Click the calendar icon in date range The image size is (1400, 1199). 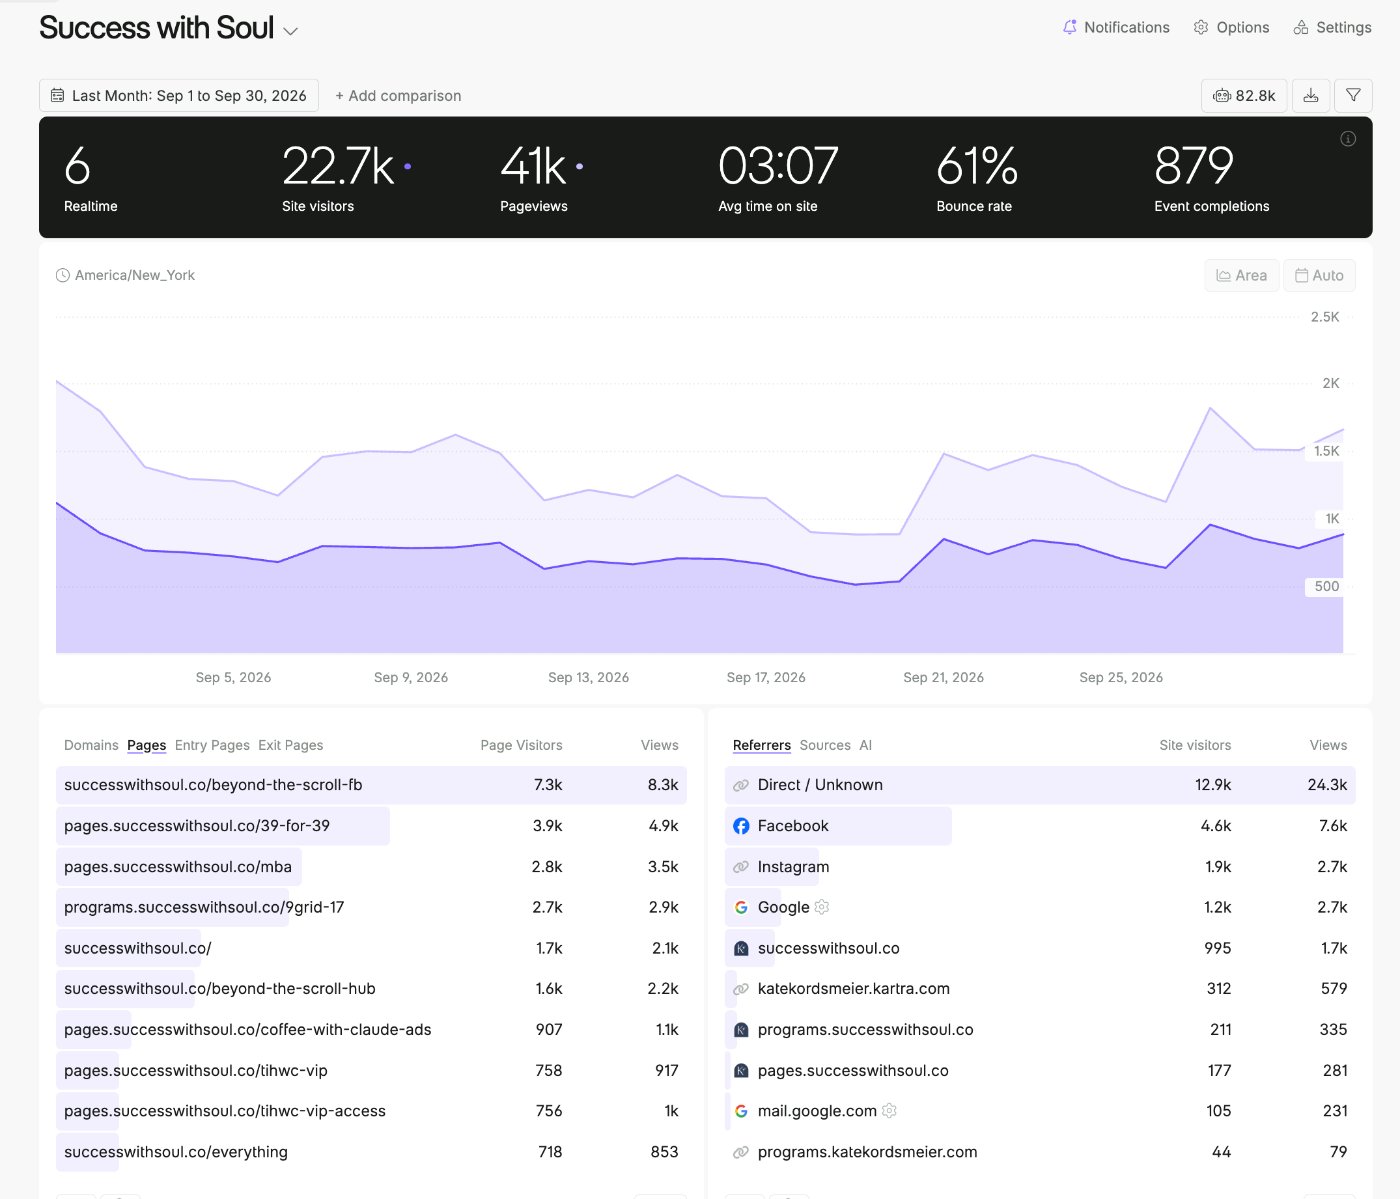point(58,95)
